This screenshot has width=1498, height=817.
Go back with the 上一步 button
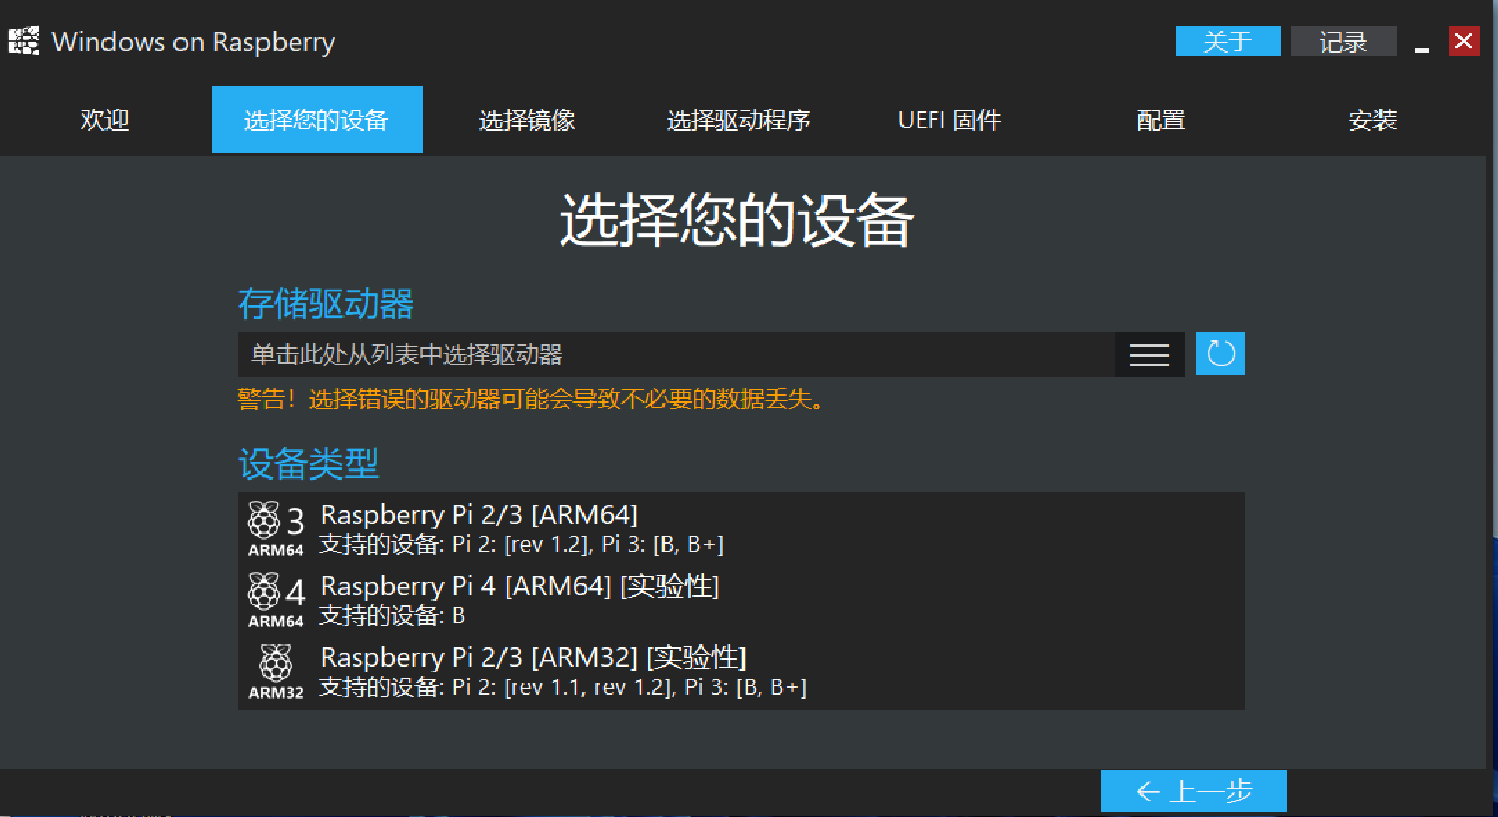[1194, 791]
